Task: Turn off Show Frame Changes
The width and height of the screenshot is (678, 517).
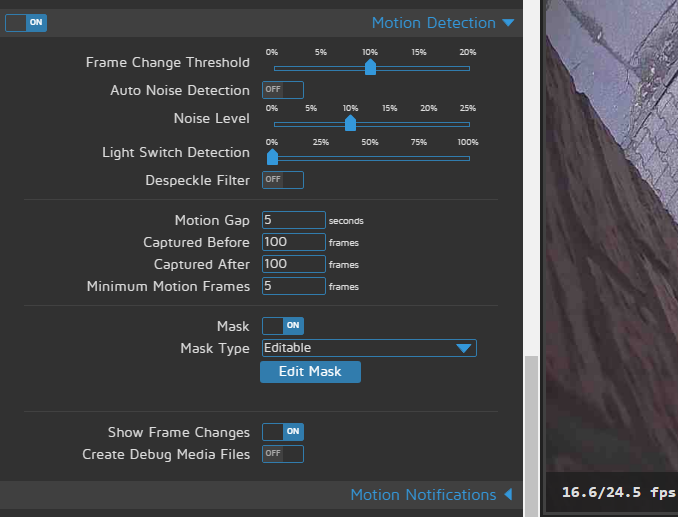Action: (x=282, y=432)
